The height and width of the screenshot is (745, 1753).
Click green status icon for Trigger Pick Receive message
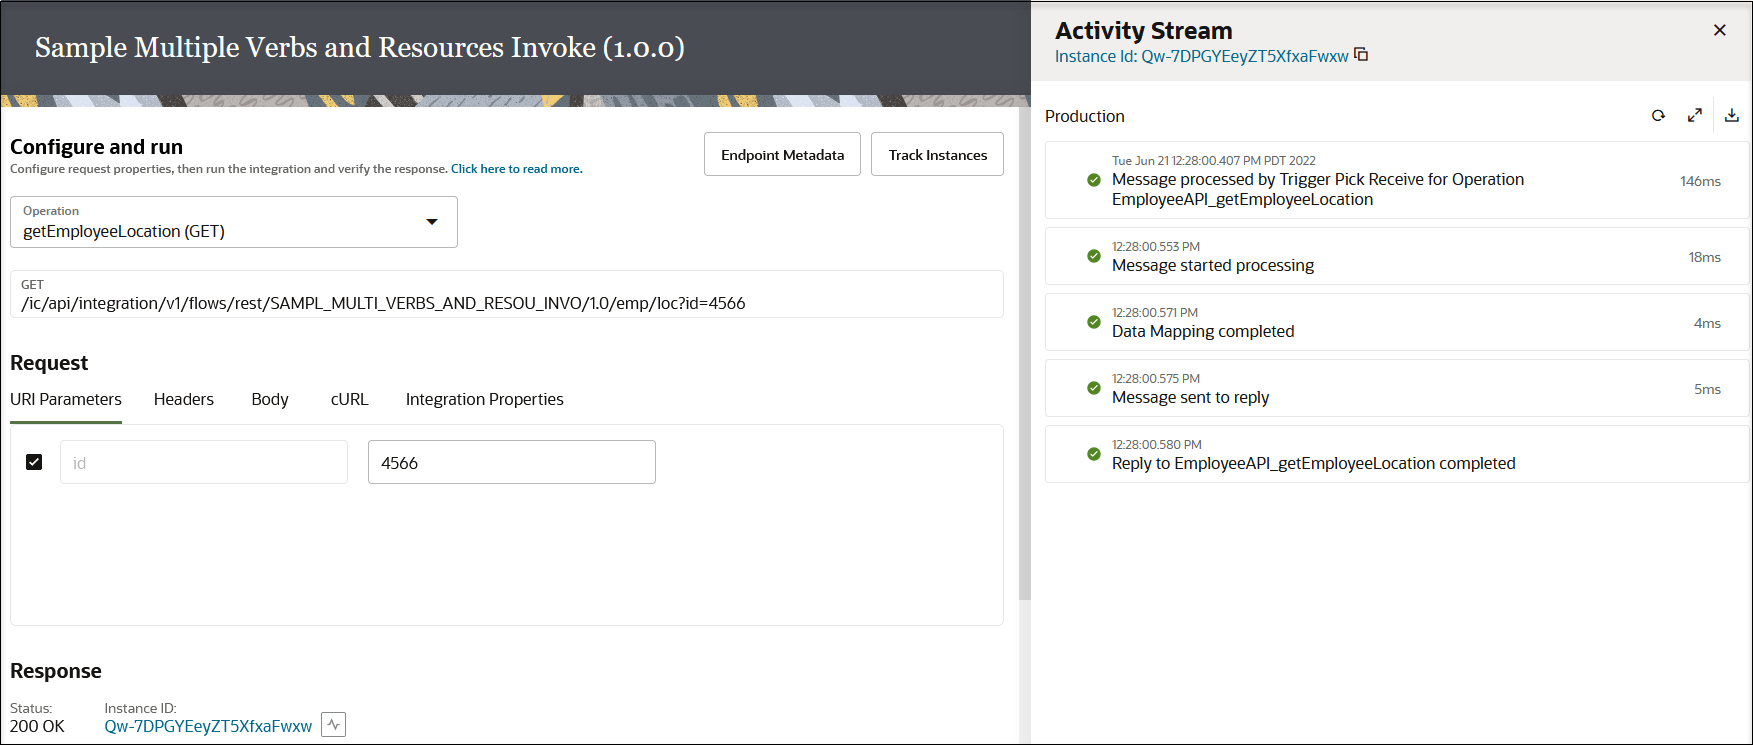1094,180
